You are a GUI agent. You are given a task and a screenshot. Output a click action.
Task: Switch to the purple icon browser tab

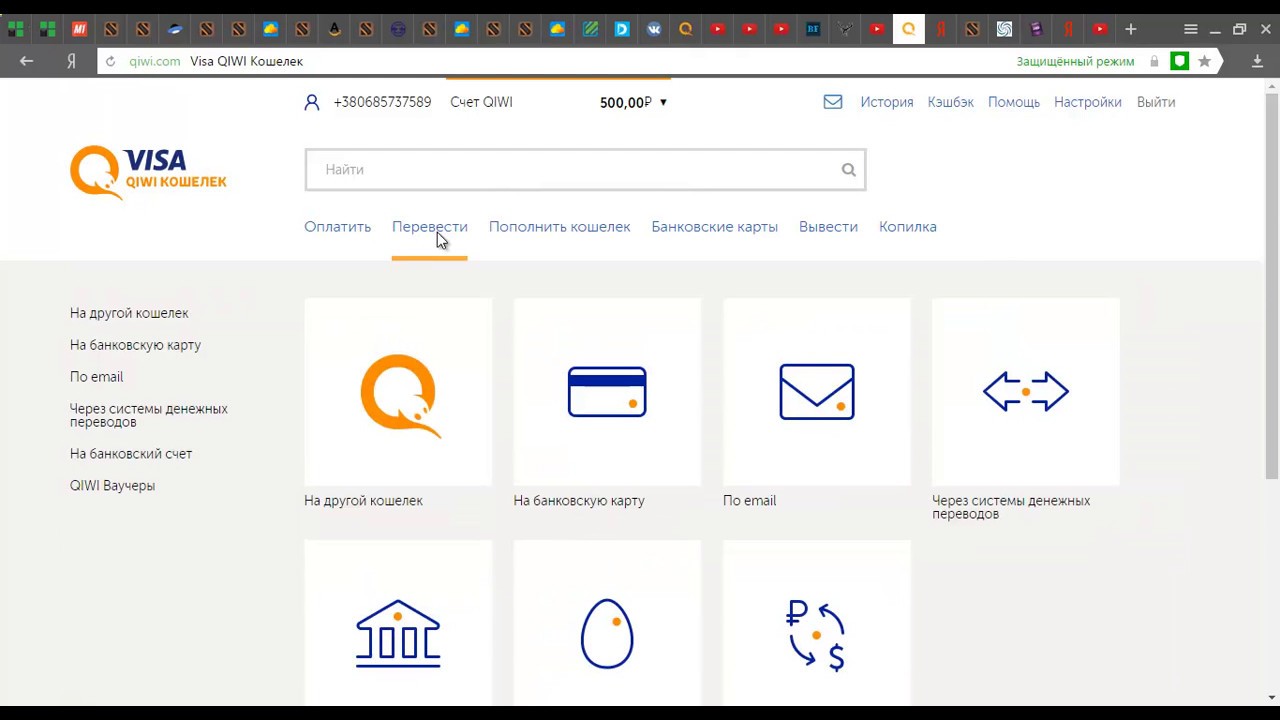[1036, 29]
